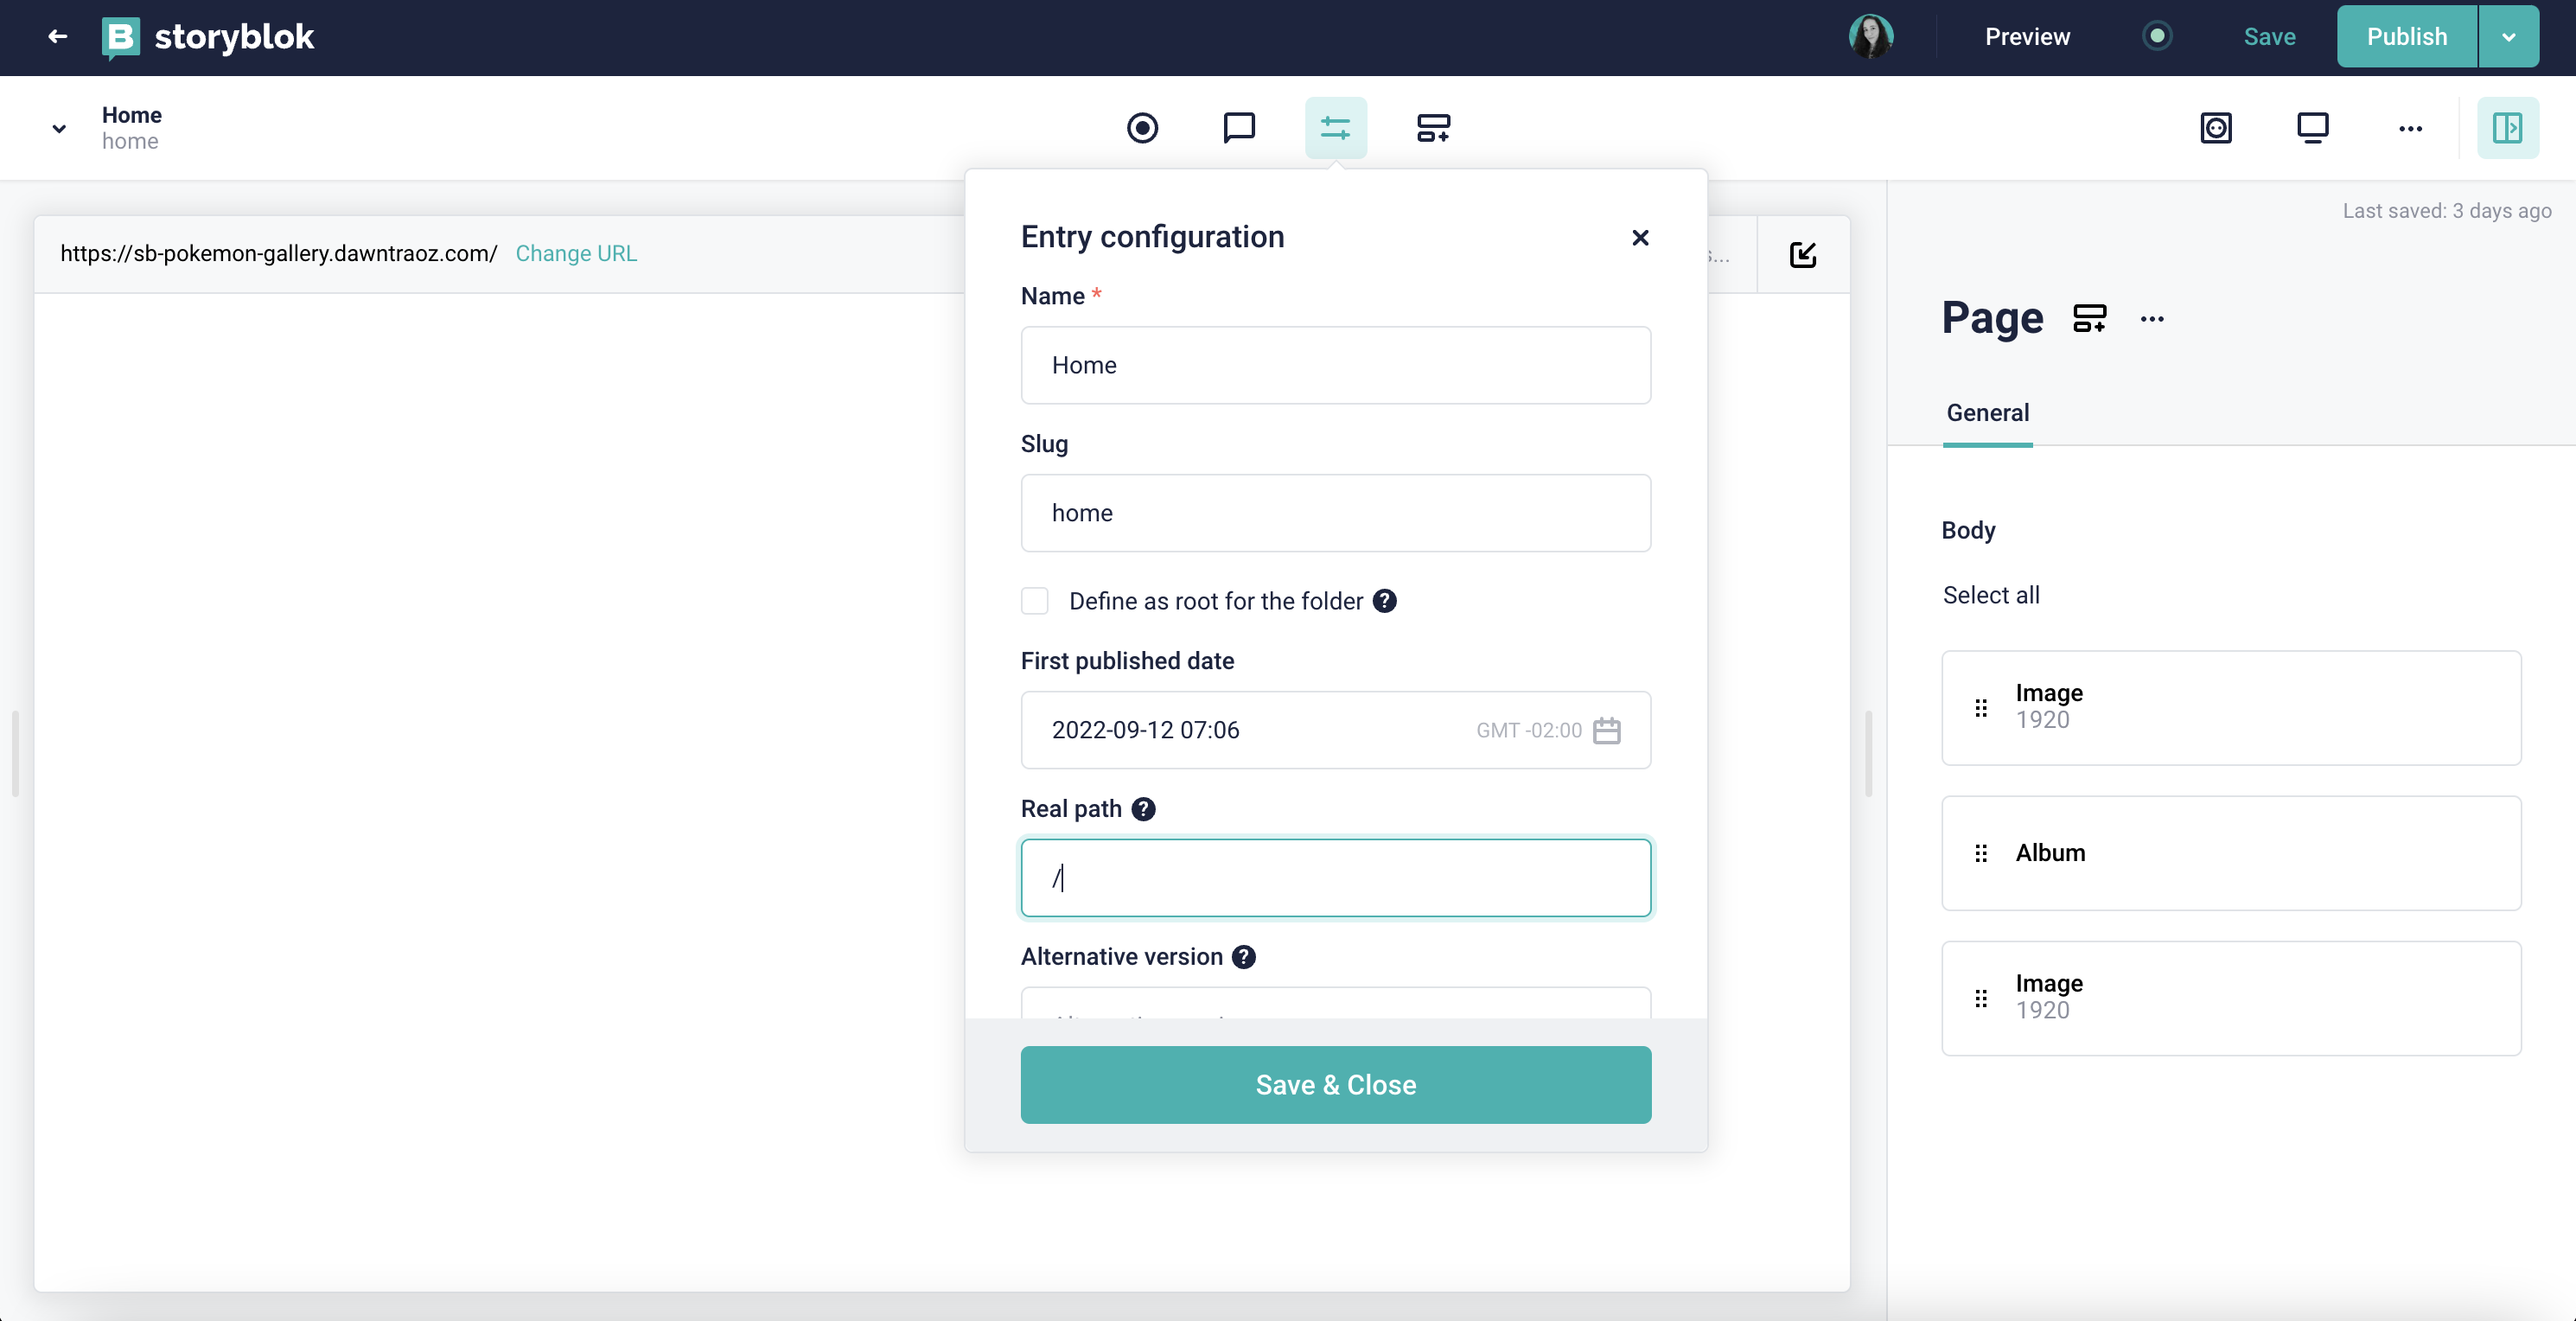Open preview in new window icon
Screen dimensions: 2576x1321
1802,255
